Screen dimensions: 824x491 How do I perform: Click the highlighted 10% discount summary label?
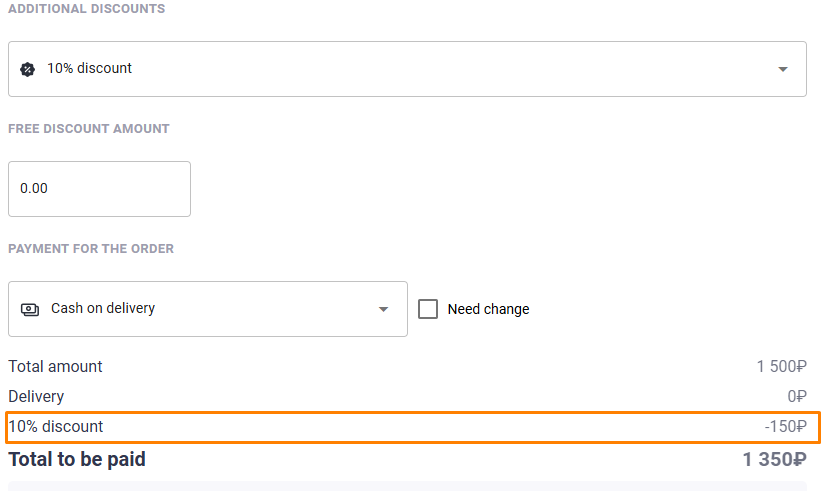[56, 426]
